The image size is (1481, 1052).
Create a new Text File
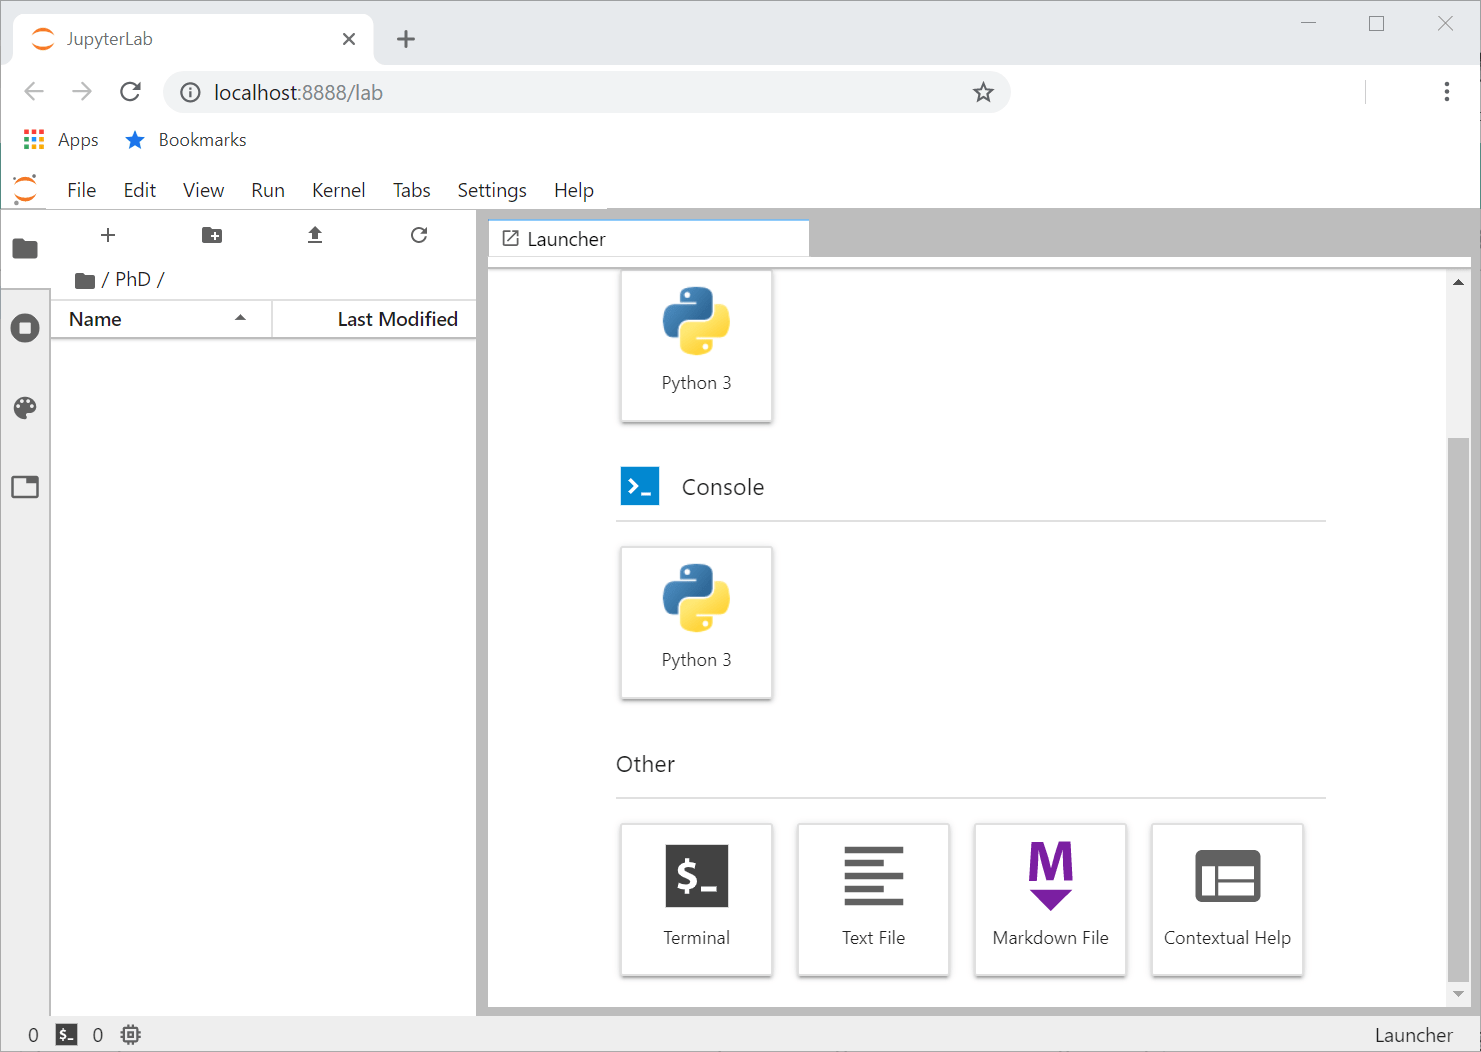pyautogui.click(x=873, y=899)
